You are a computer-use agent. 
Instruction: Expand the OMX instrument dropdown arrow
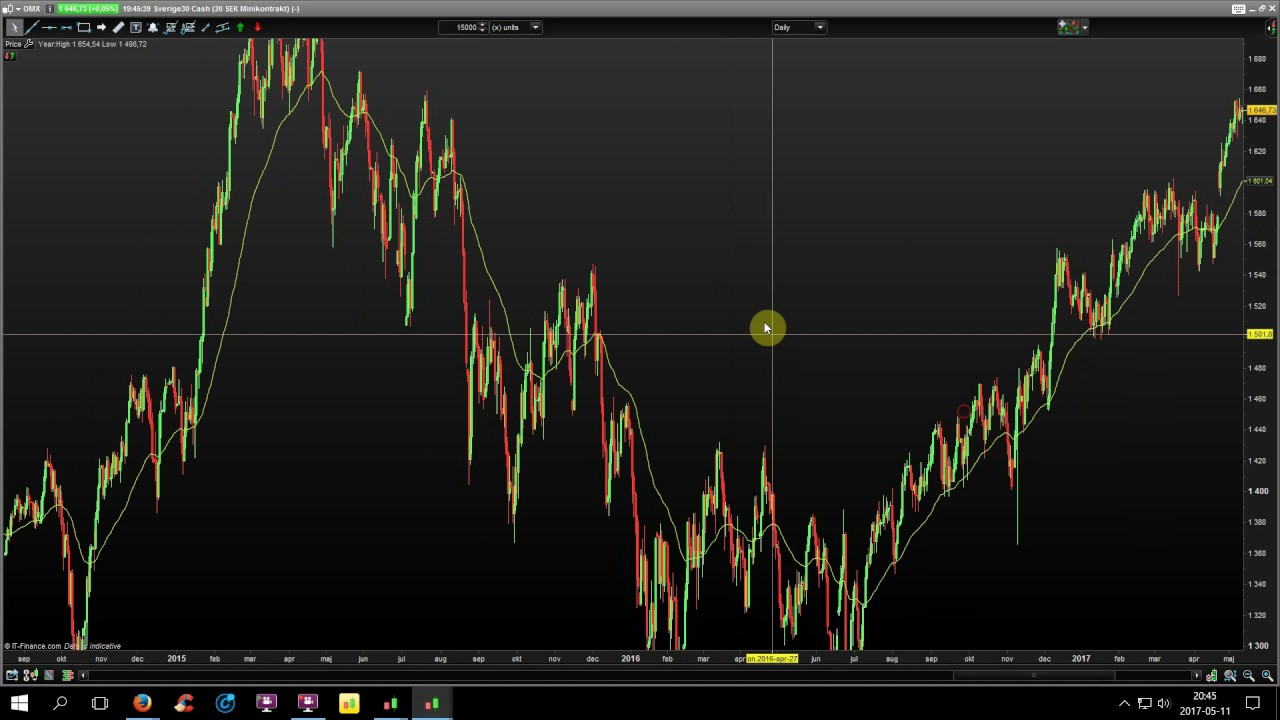(x=18, y=9)
